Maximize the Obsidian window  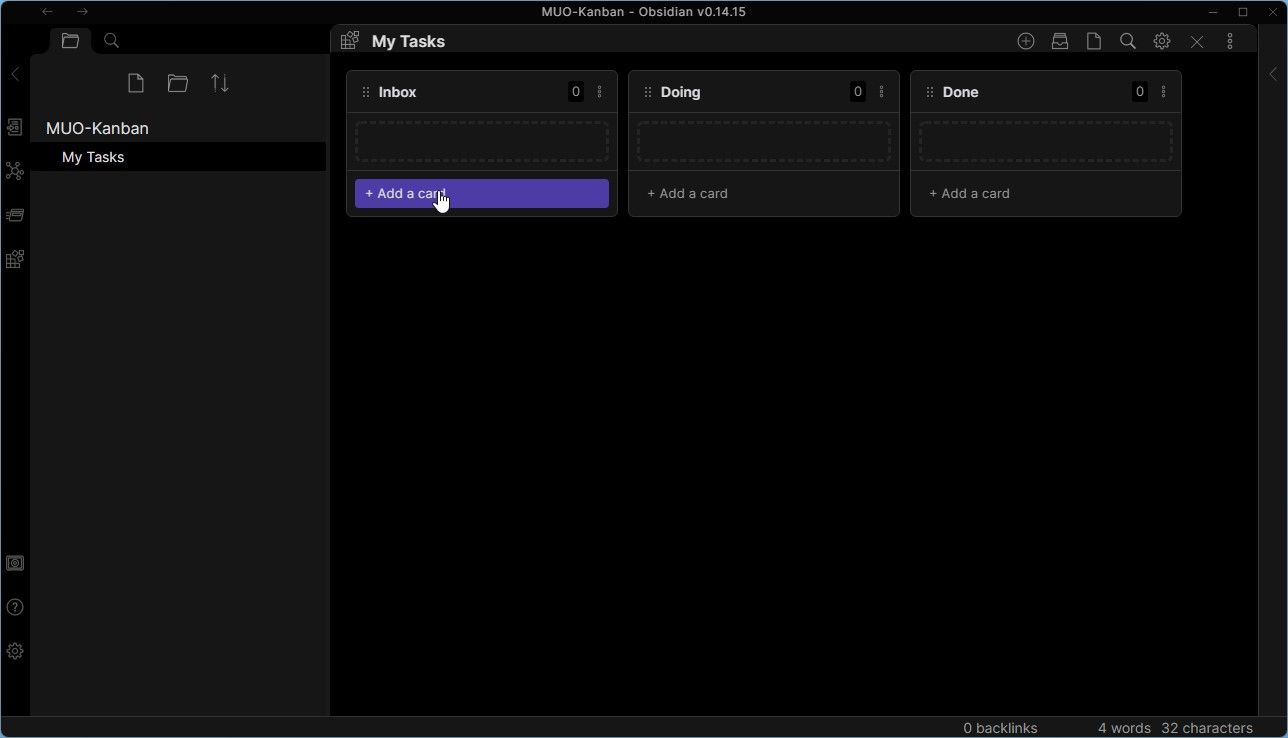click(1243, 12)
